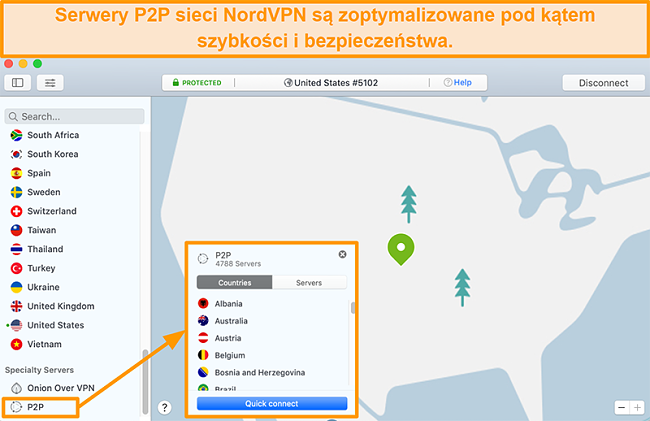Choose Onion Over VPN label
Screen dimensions: 650x421
61,388
